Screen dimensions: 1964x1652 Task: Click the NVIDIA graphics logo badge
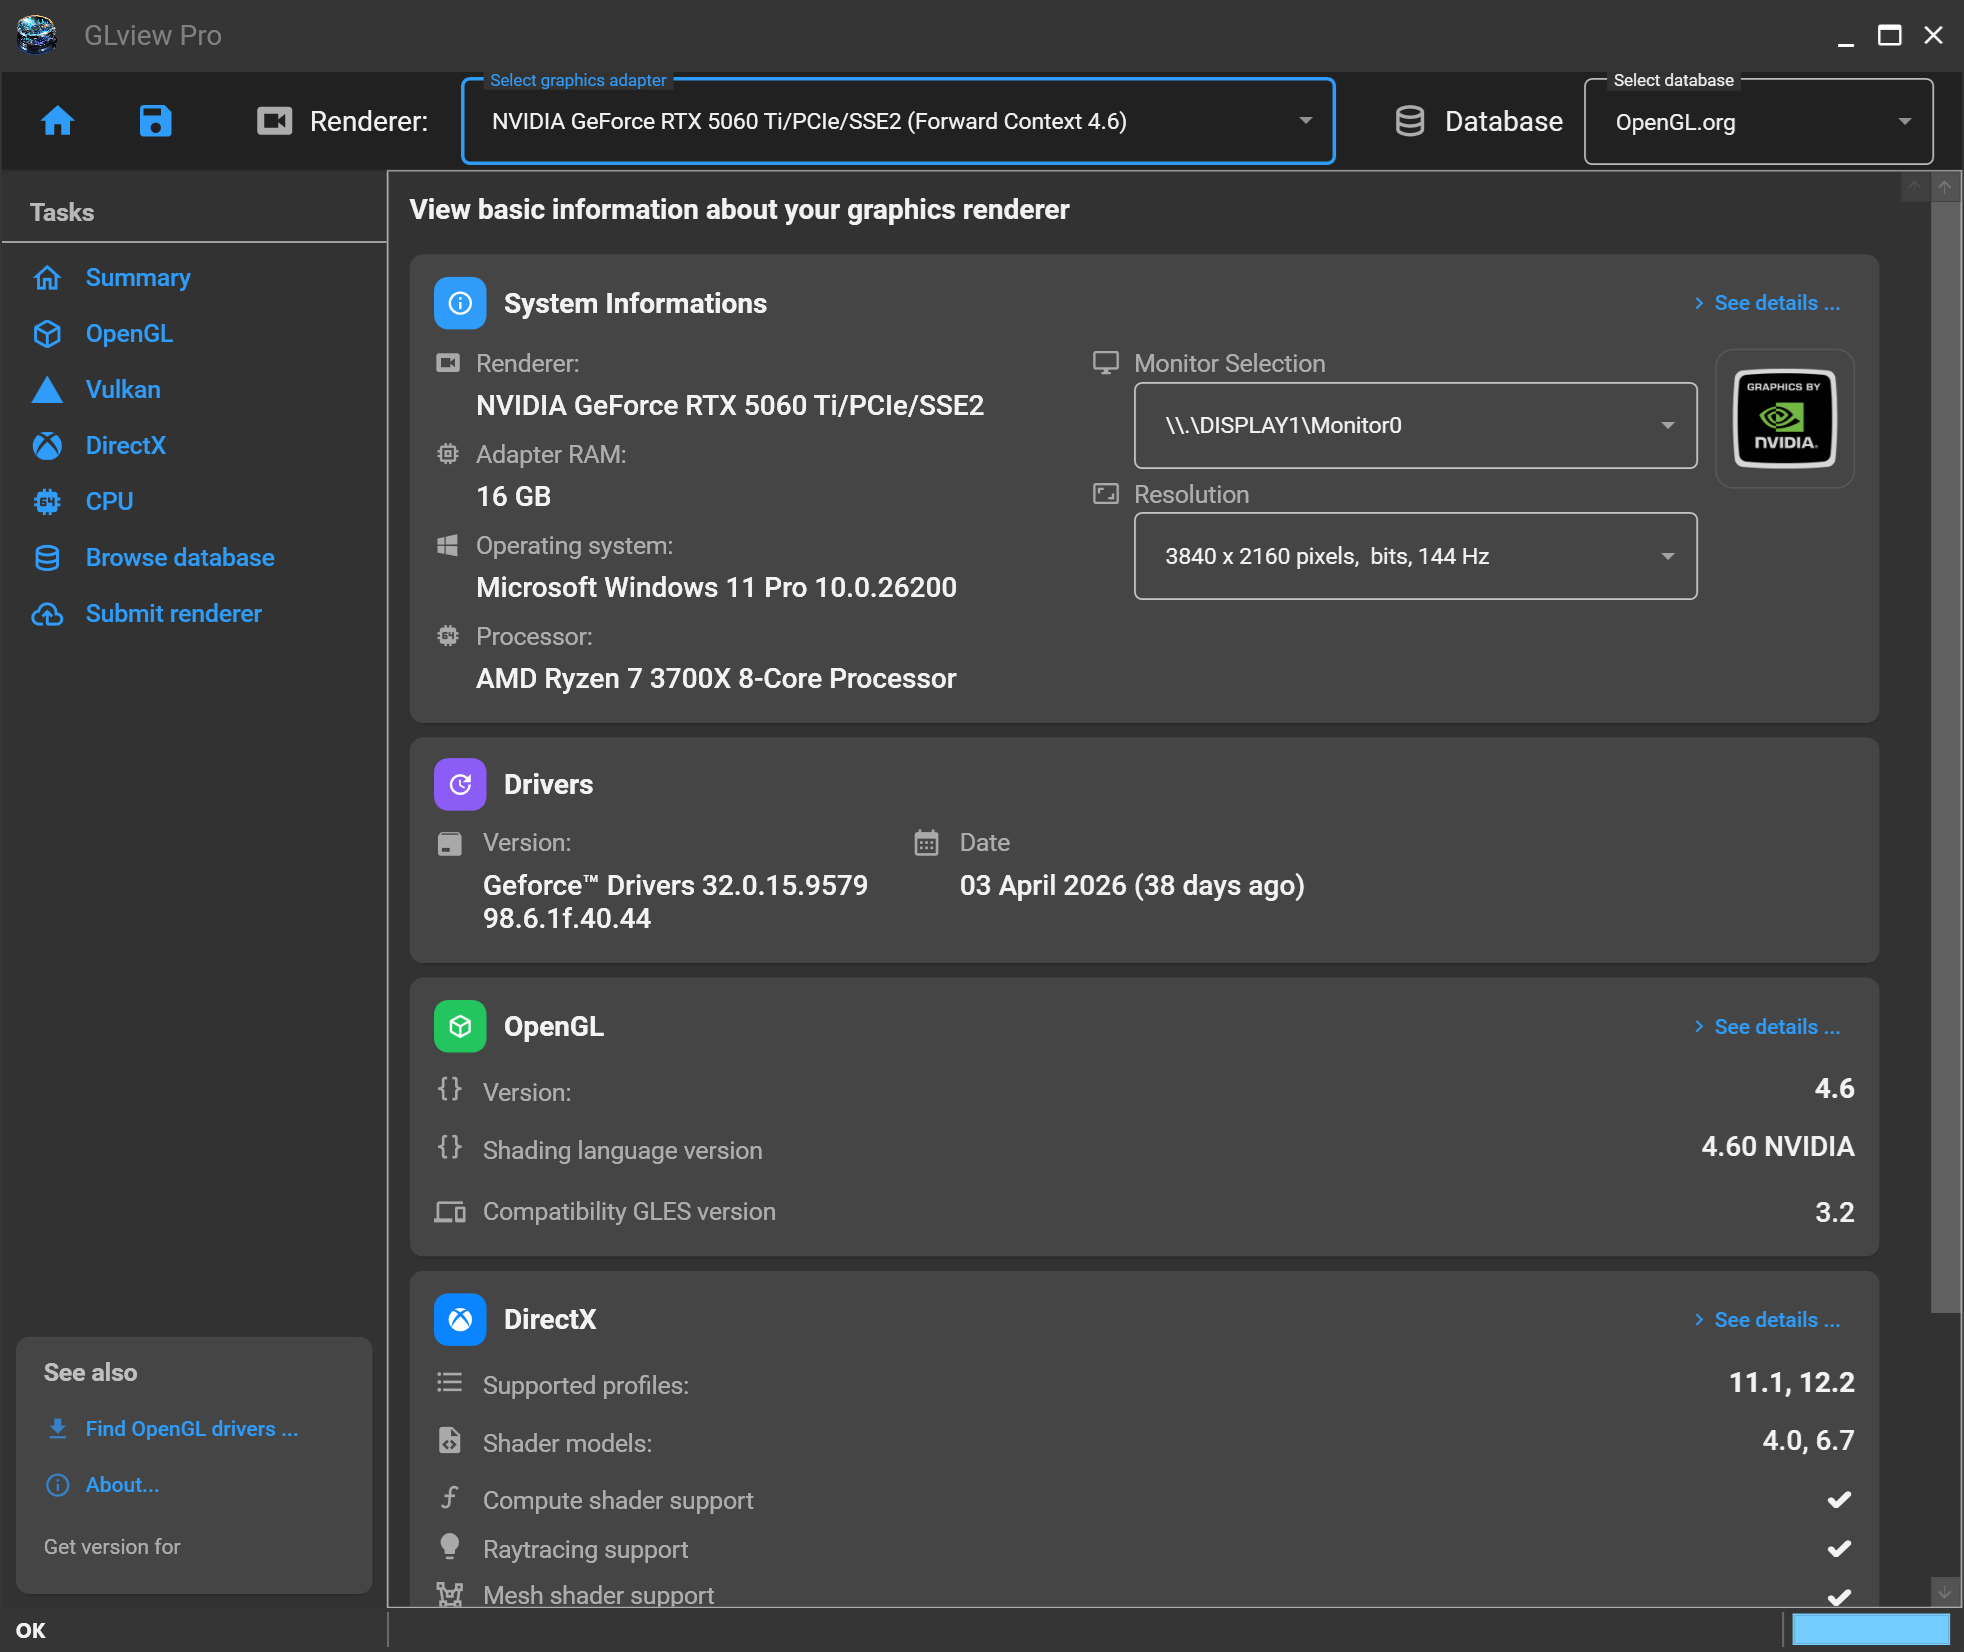(1785, 419)
